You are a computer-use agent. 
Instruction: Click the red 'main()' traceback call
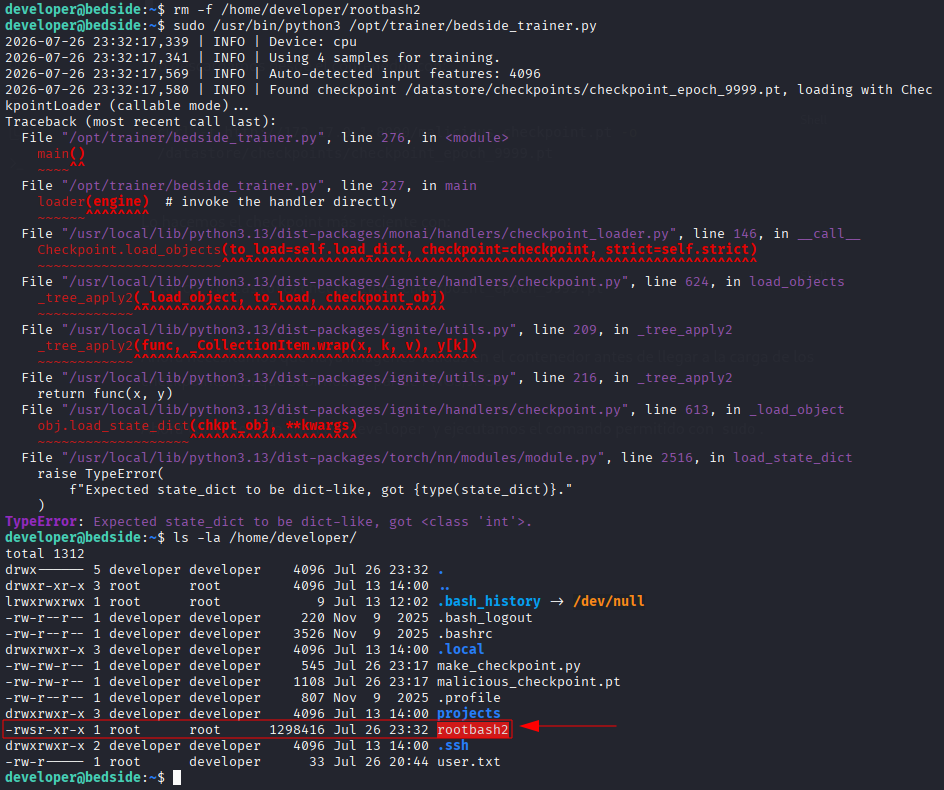pos(61,154)
